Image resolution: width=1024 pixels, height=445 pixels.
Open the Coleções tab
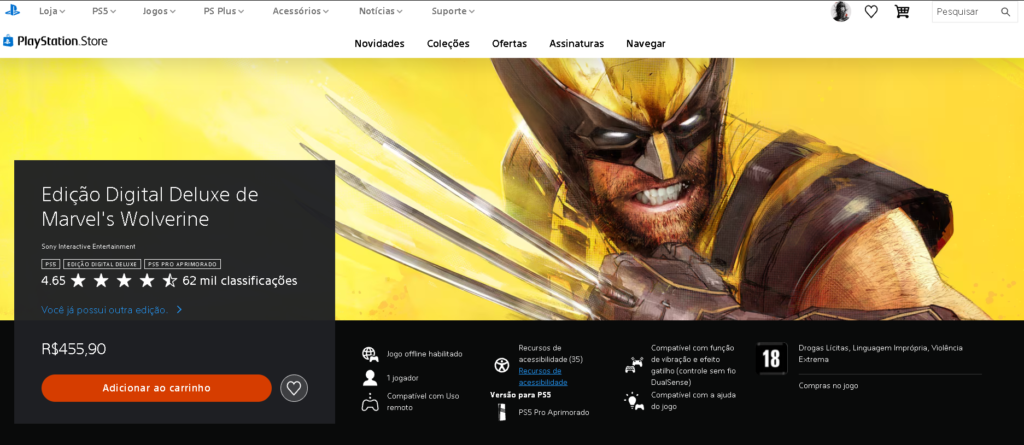[x=448, y=44]
